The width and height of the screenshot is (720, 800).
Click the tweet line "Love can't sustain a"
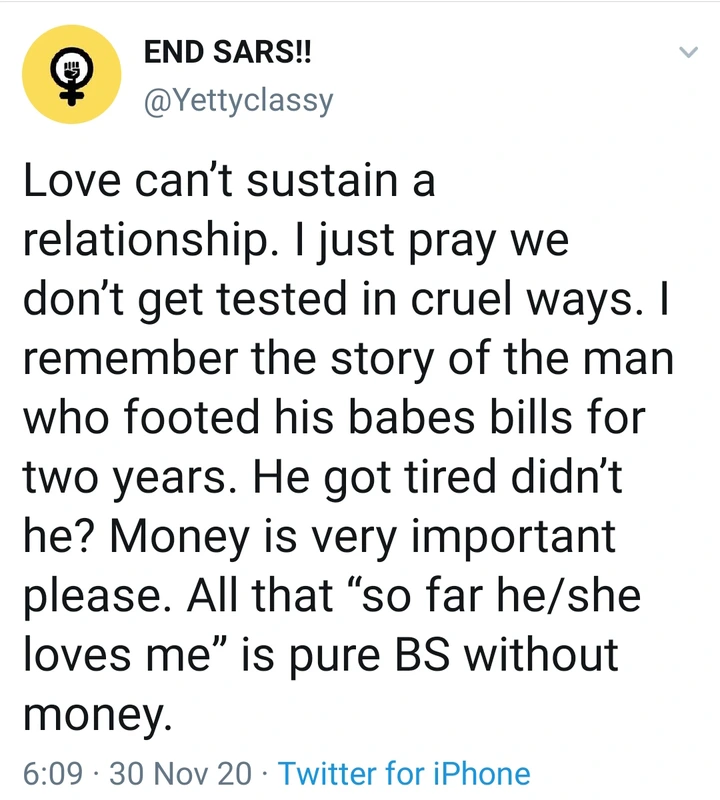coord(230,185)
